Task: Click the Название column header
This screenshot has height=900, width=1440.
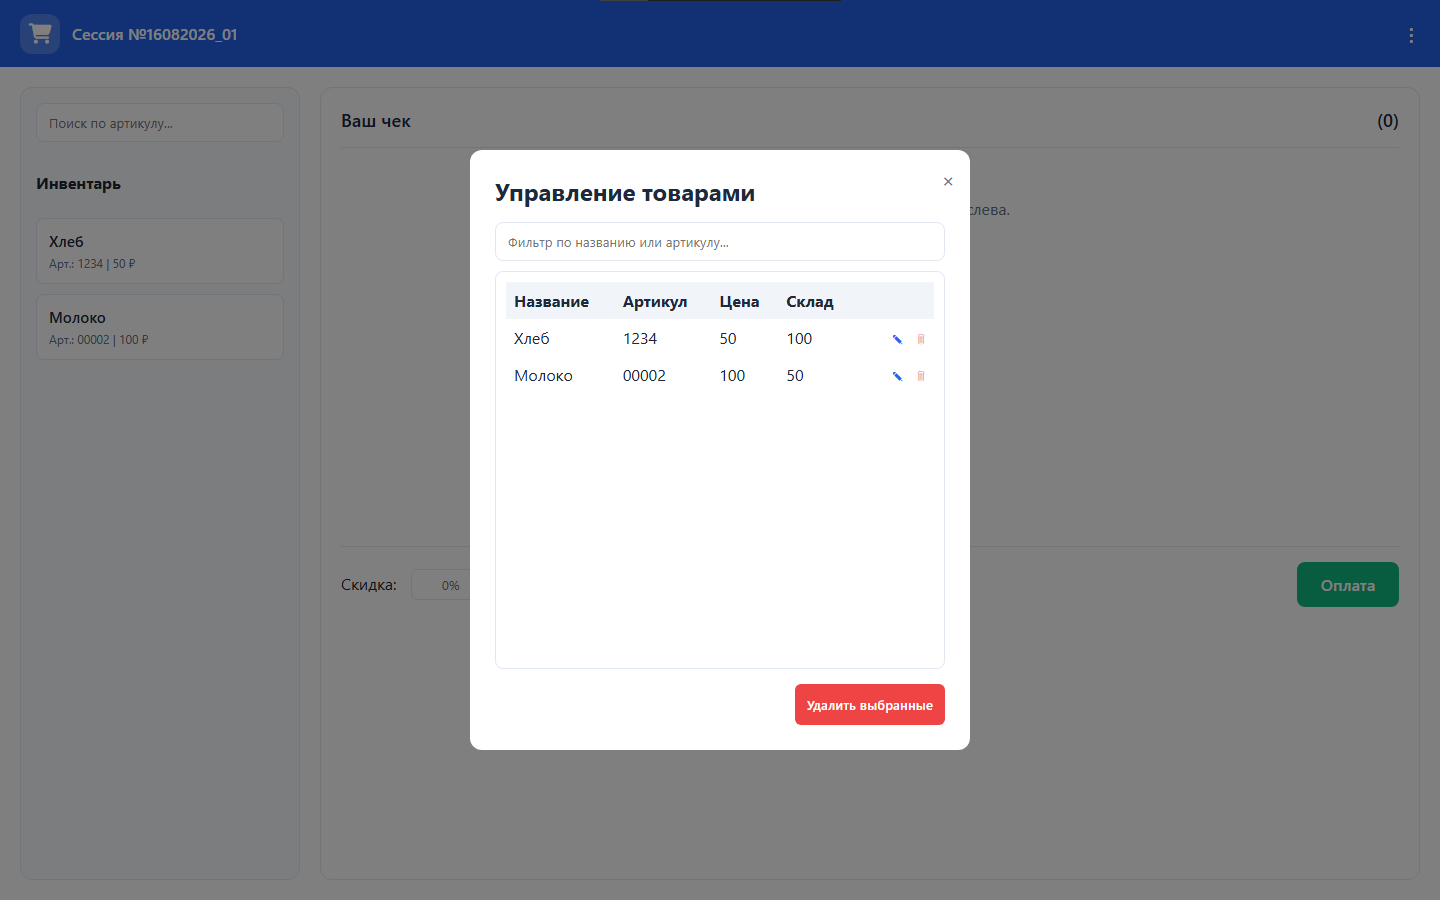Action: 552,302
